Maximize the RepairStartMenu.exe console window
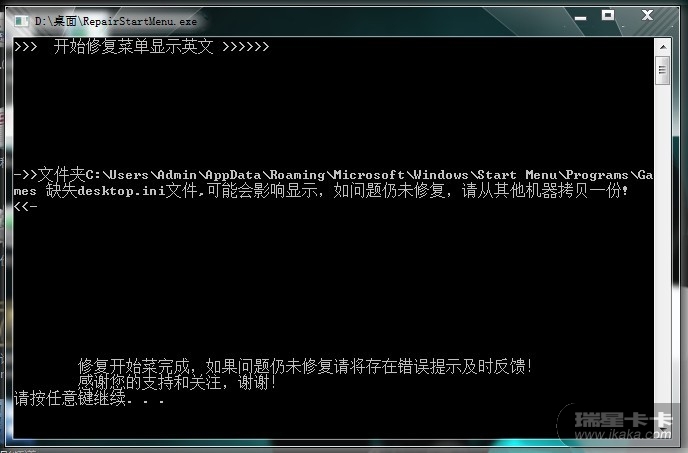This screenshot has width=688, height=453. (x=608, y=15)
